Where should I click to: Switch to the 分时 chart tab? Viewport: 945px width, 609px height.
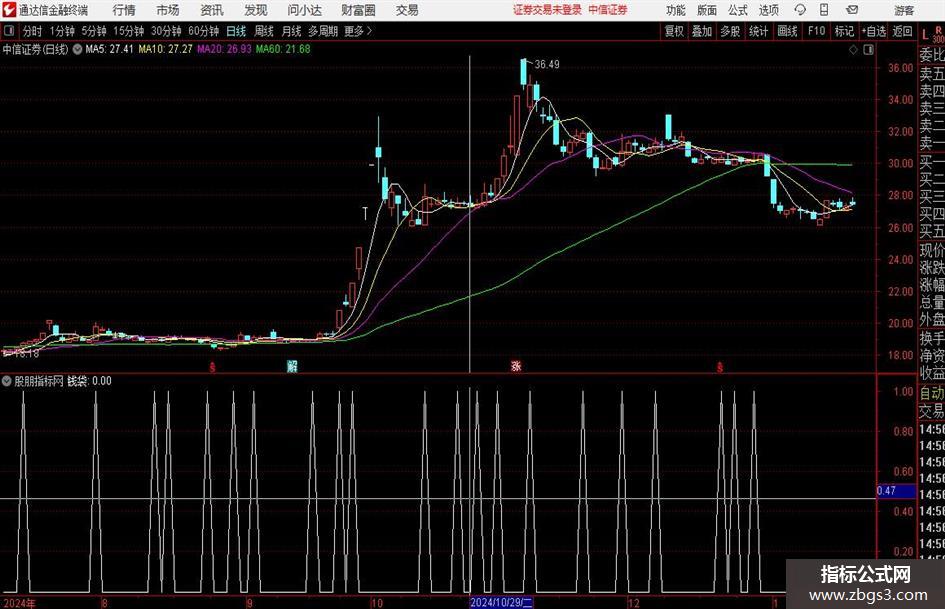click(32, 31)
